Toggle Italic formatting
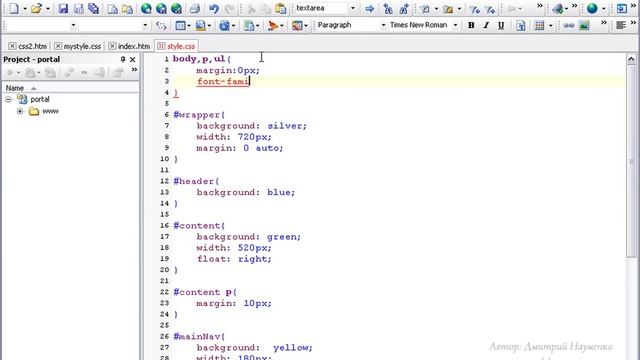Image resolution: width=640 pixels, height=360 pixels. point(486,25)
